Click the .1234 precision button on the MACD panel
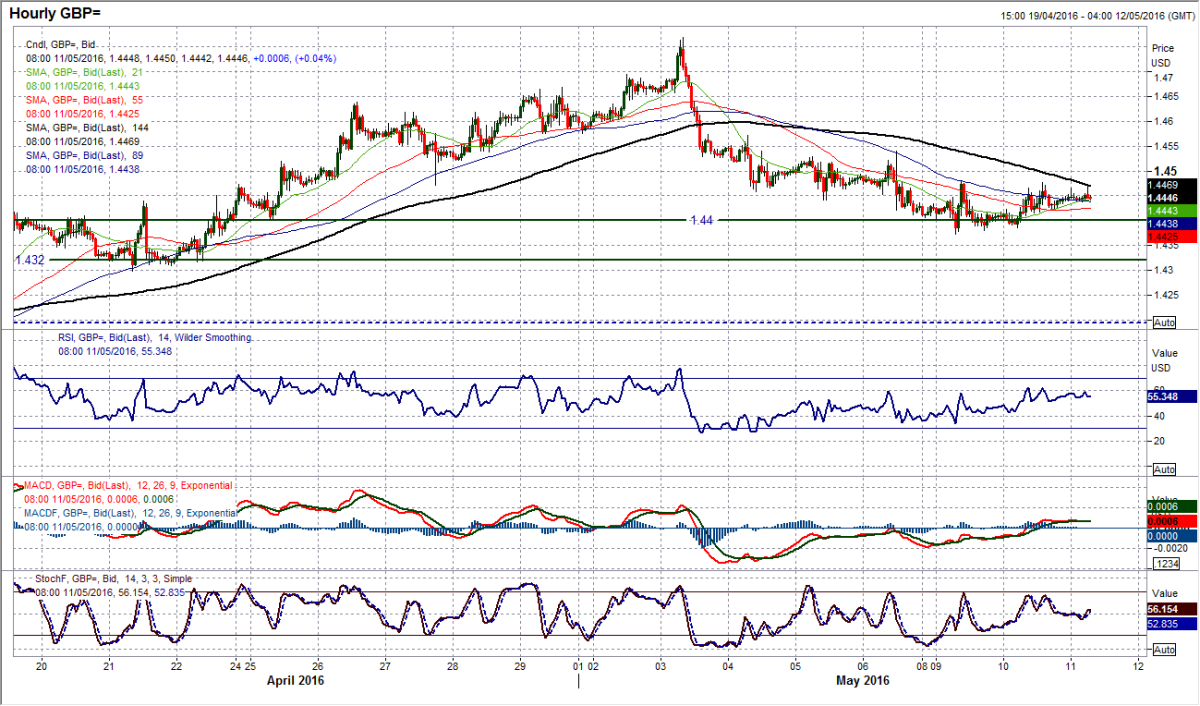The image size is (1200, 706). (x=1164, y=565)
